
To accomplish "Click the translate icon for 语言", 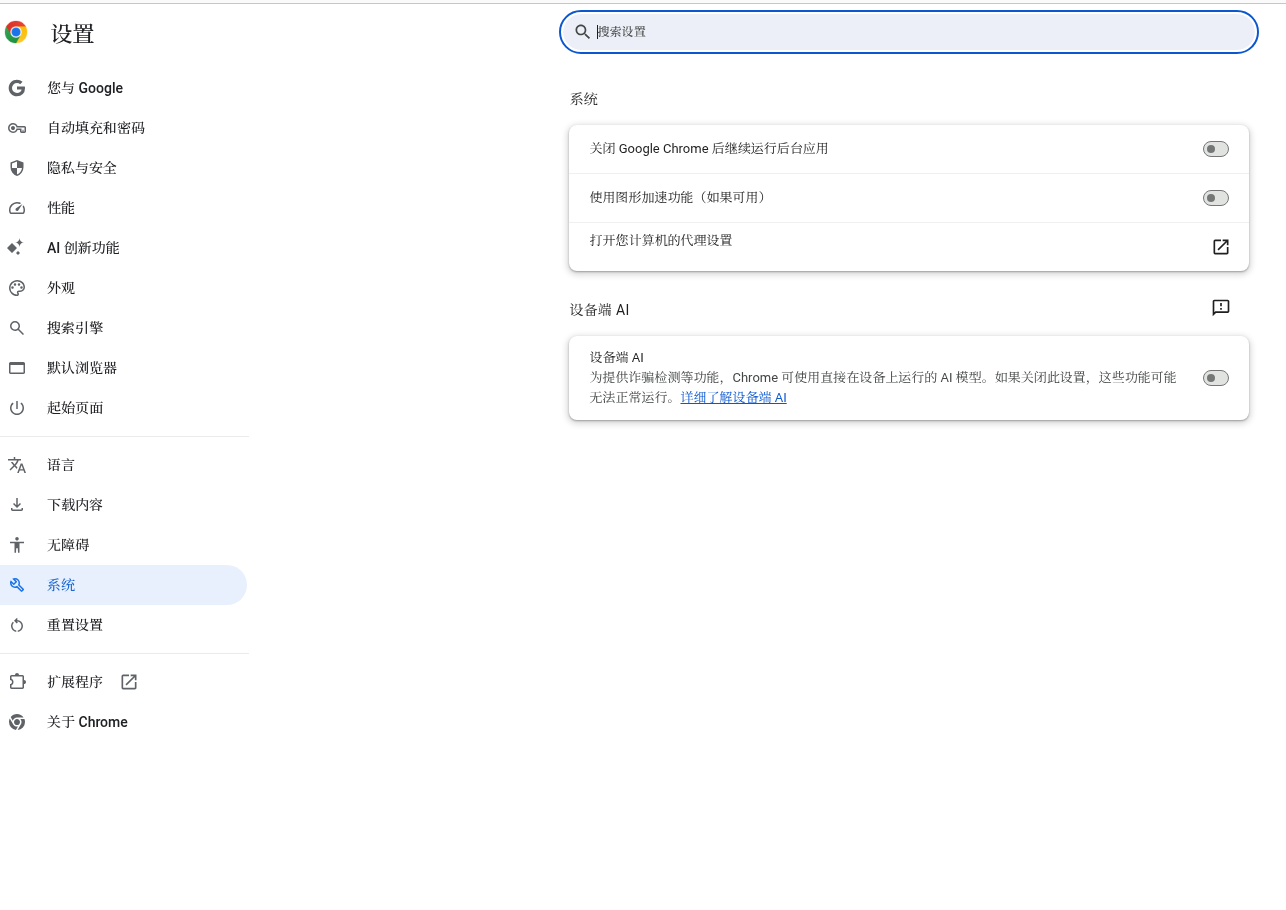I will point(16,465).
